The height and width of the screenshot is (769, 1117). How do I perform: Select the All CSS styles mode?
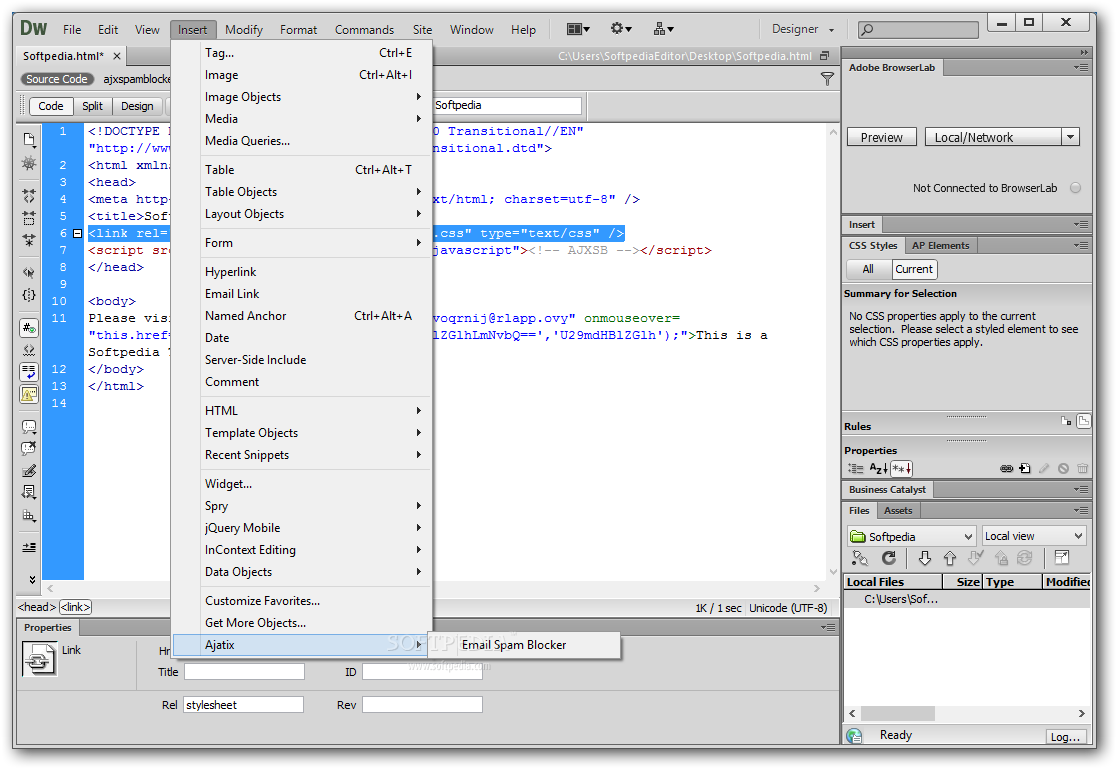click(x=868, y=269)
